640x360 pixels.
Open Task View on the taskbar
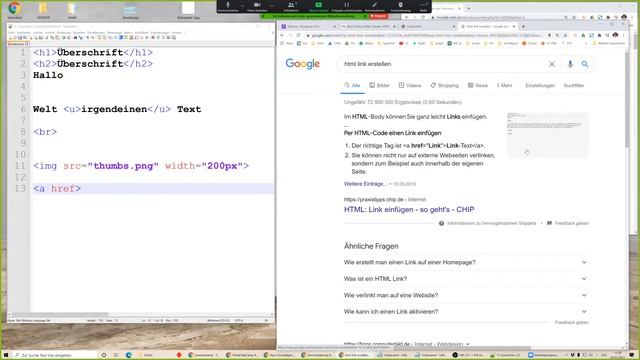point(116,355)
